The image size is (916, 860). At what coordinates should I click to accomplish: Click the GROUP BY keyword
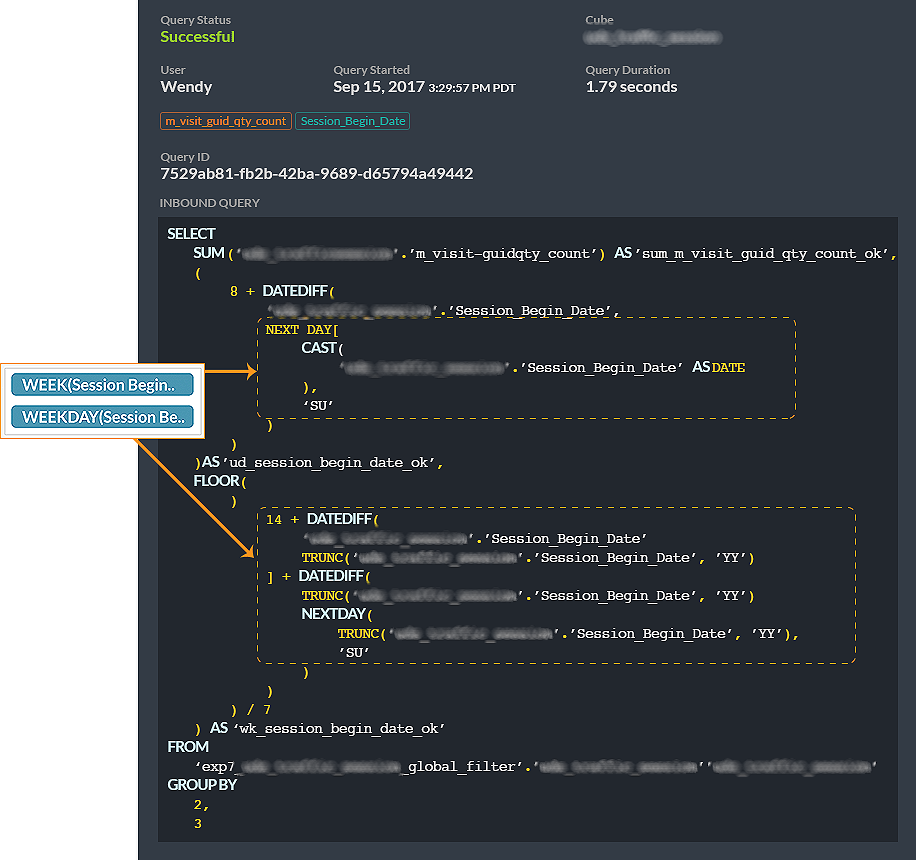[202, 785]
